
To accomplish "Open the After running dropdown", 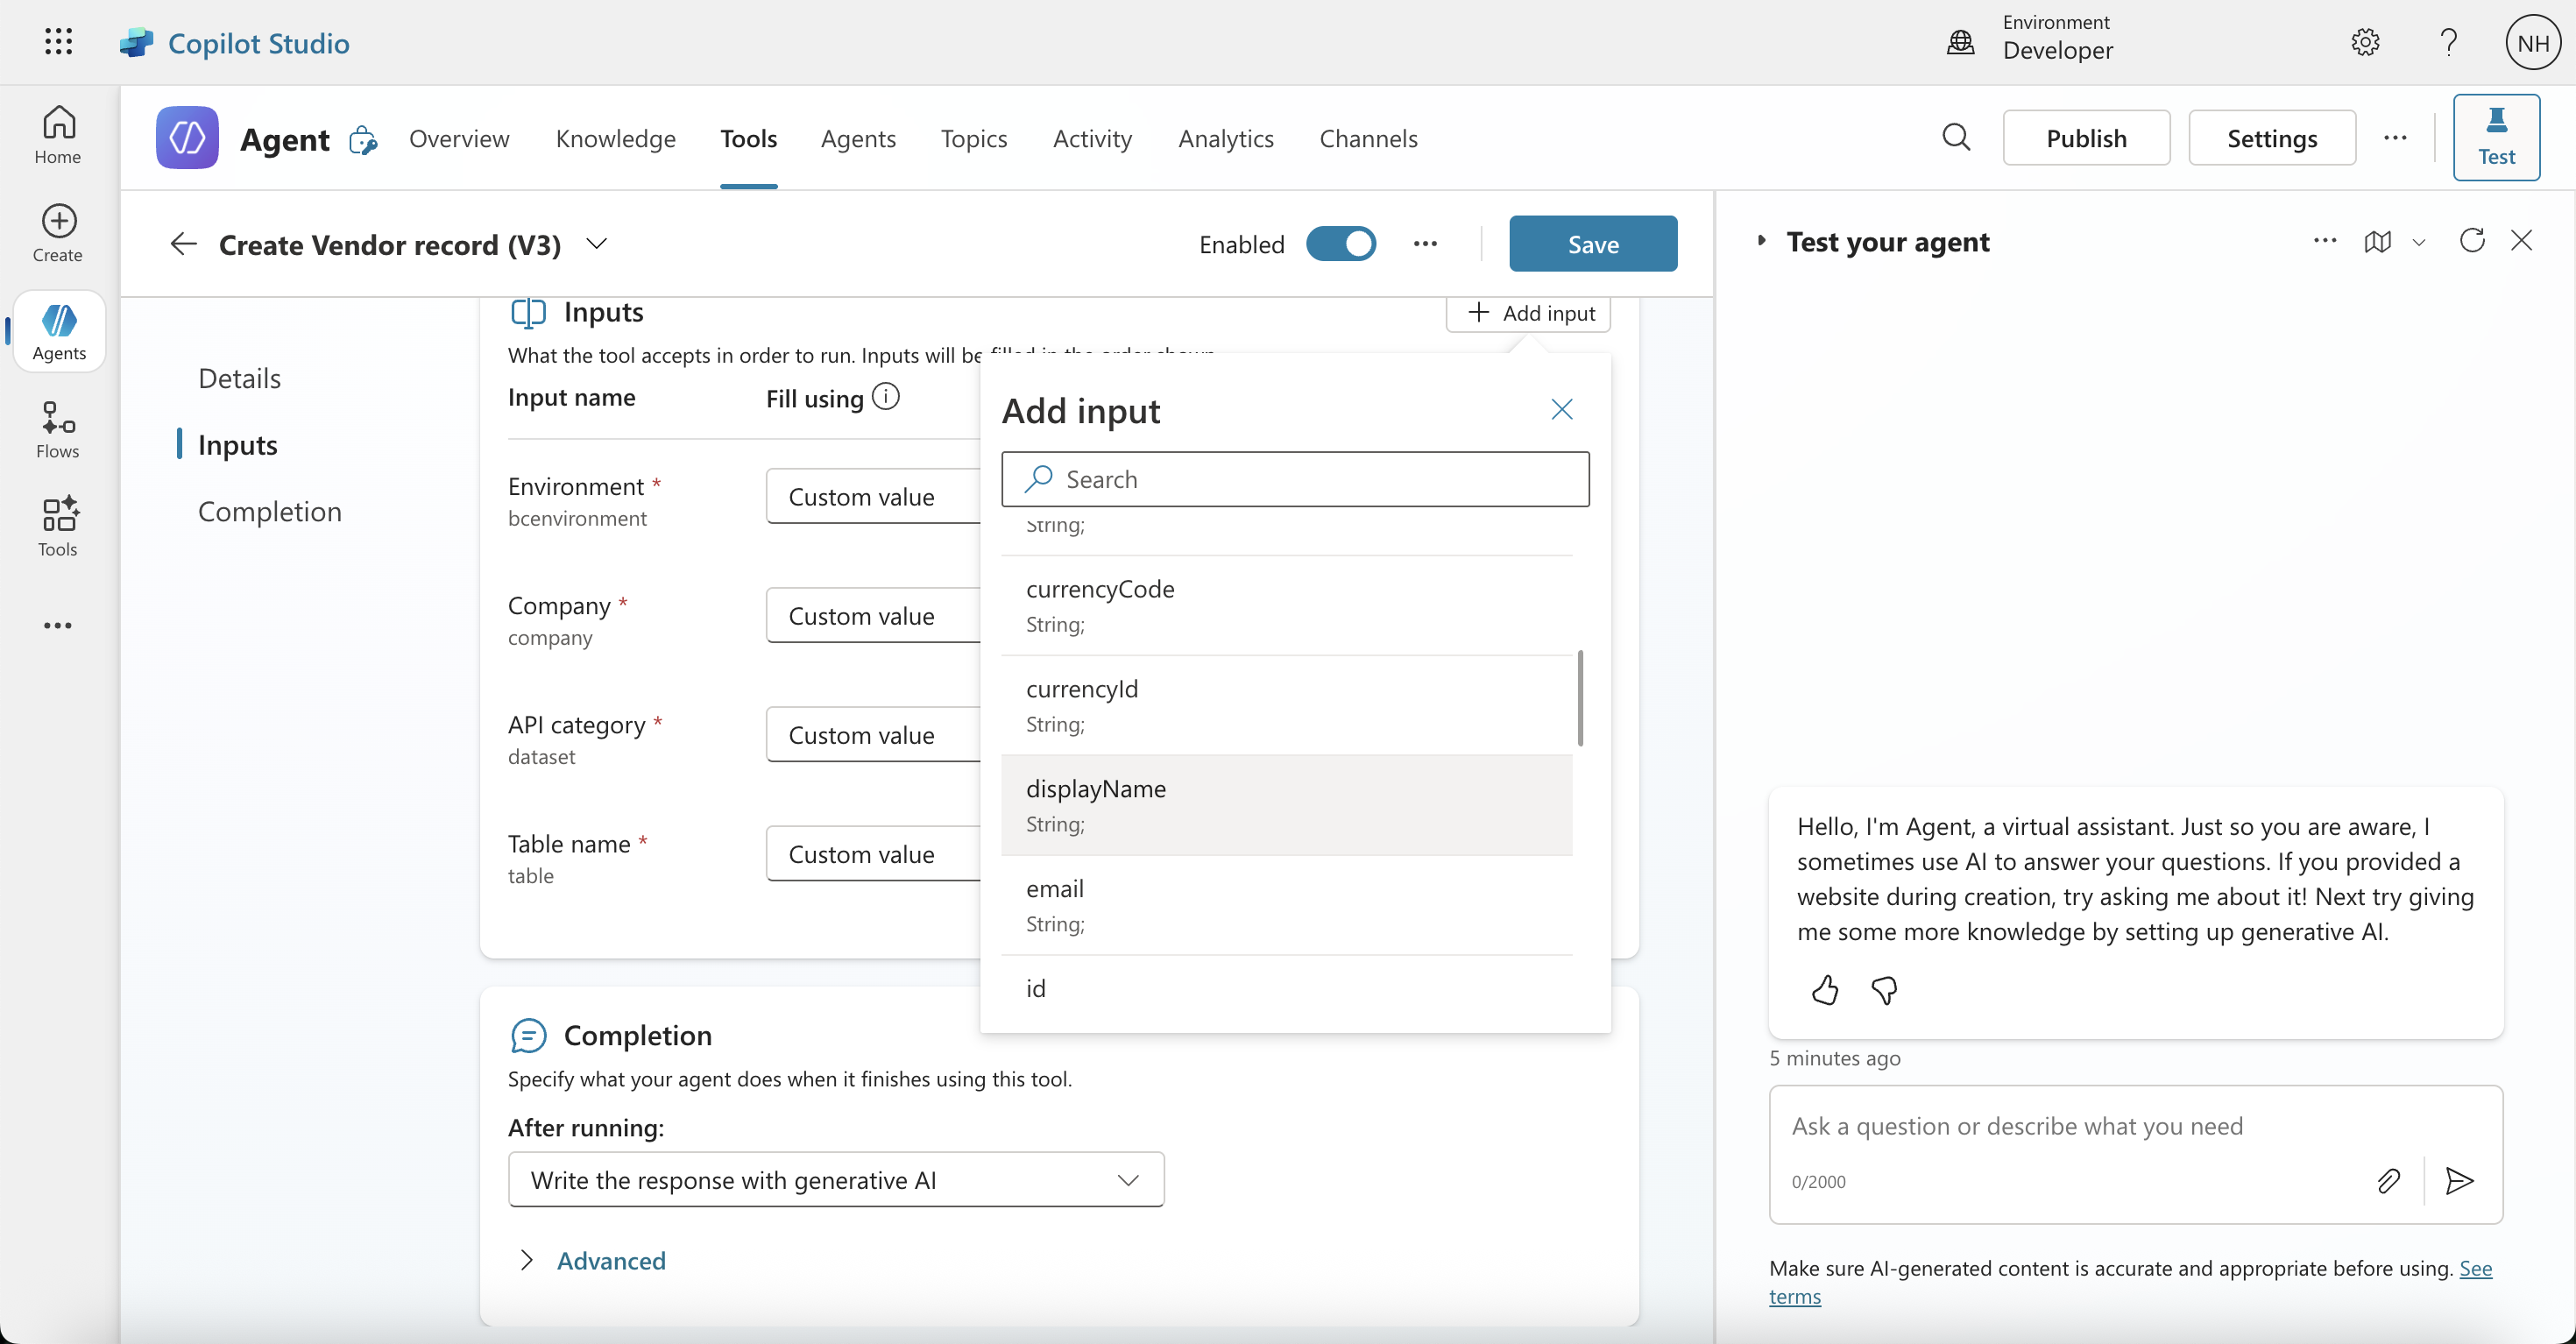I will pyautogui.click(x=836, y=1180).
